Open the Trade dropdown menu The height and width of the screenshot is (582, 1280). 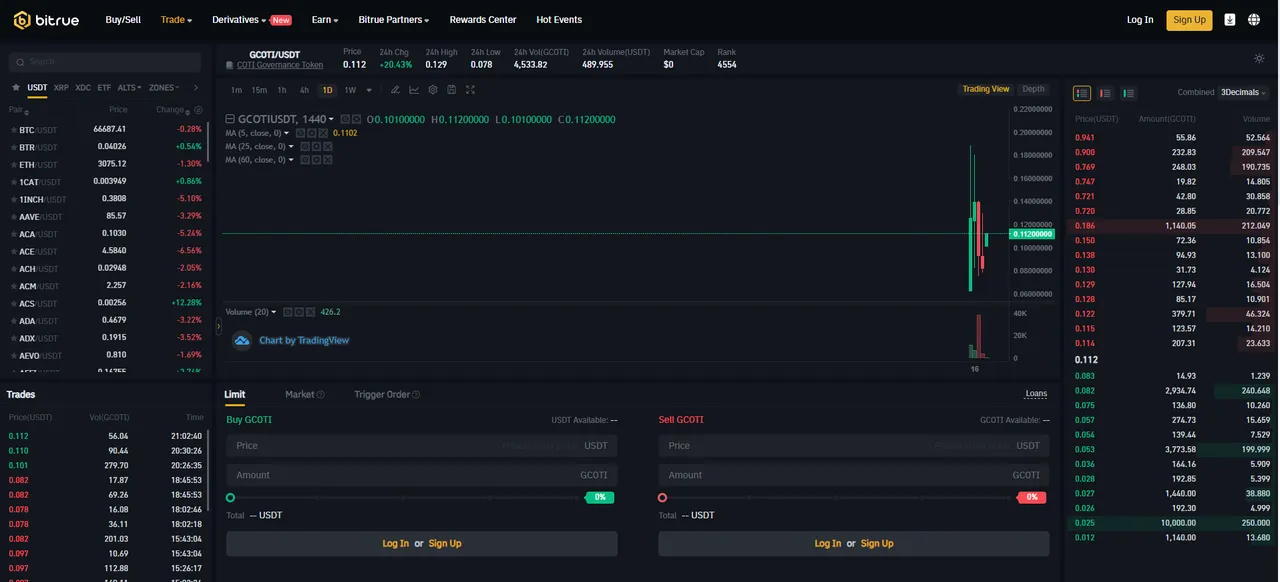tap(176, 20)
